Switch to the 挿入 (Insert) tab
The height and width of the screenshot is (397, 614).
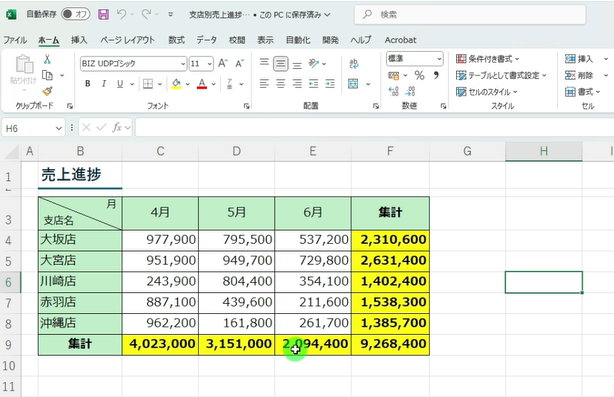pyautogui.click(x=79, y=40)
